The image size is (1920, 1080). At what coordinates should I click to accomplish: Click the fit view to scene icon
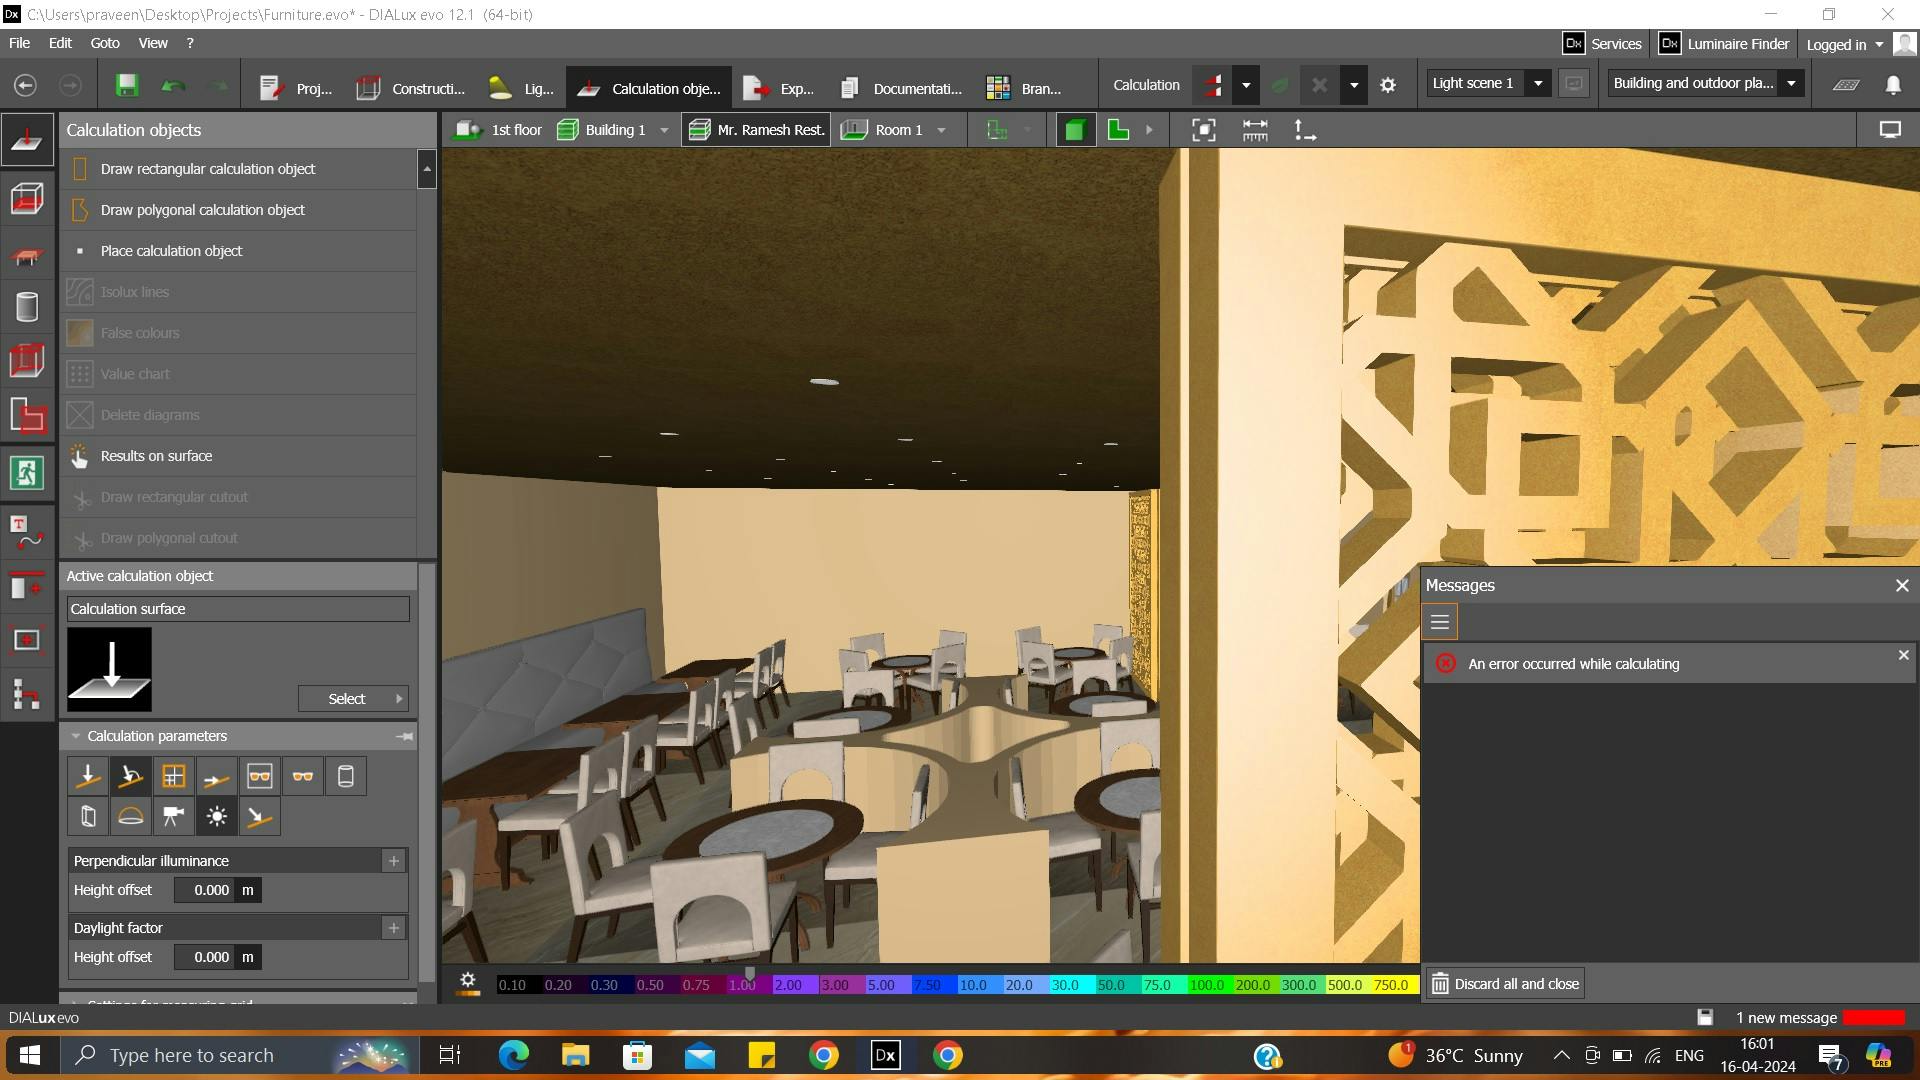(x=1203, y=130)
